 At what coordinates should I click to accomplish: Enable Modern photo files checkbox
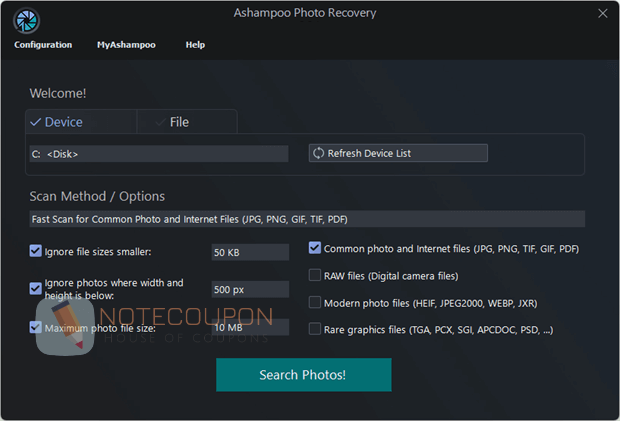coord(315,302)
